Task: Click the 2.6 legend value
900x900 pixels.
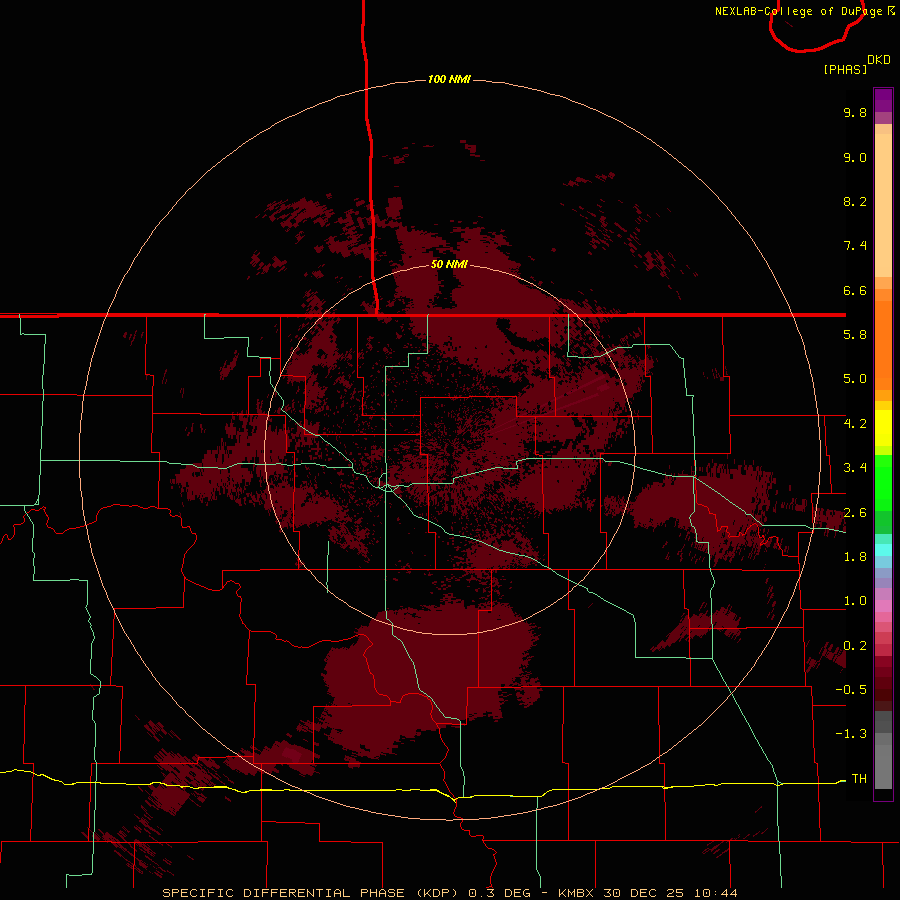Action: (x=855, y=513)
